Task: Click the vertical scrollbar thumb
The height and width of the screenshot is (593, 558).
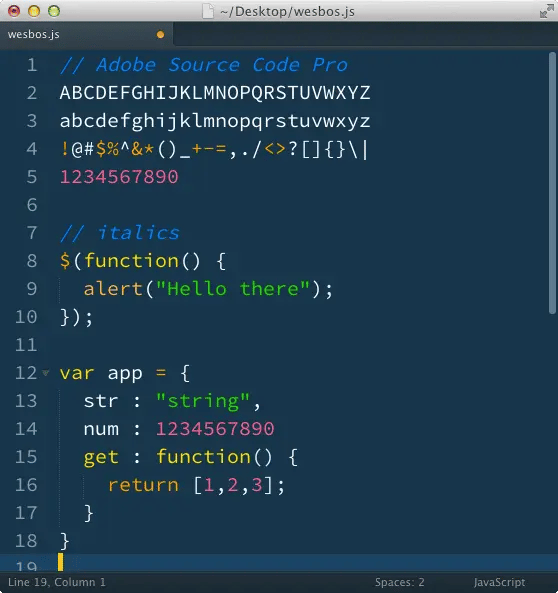Action: (552, 183)
